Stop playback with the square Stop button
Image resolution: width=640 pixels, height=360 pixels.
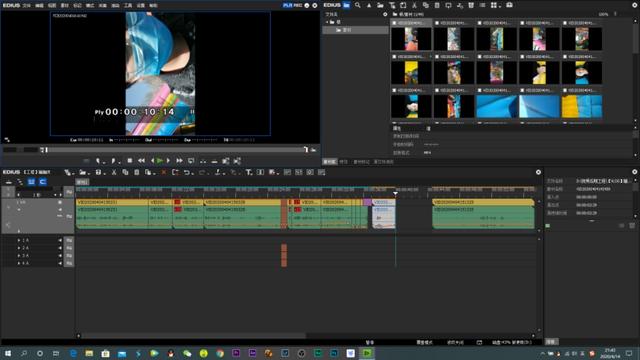(129, 161)
